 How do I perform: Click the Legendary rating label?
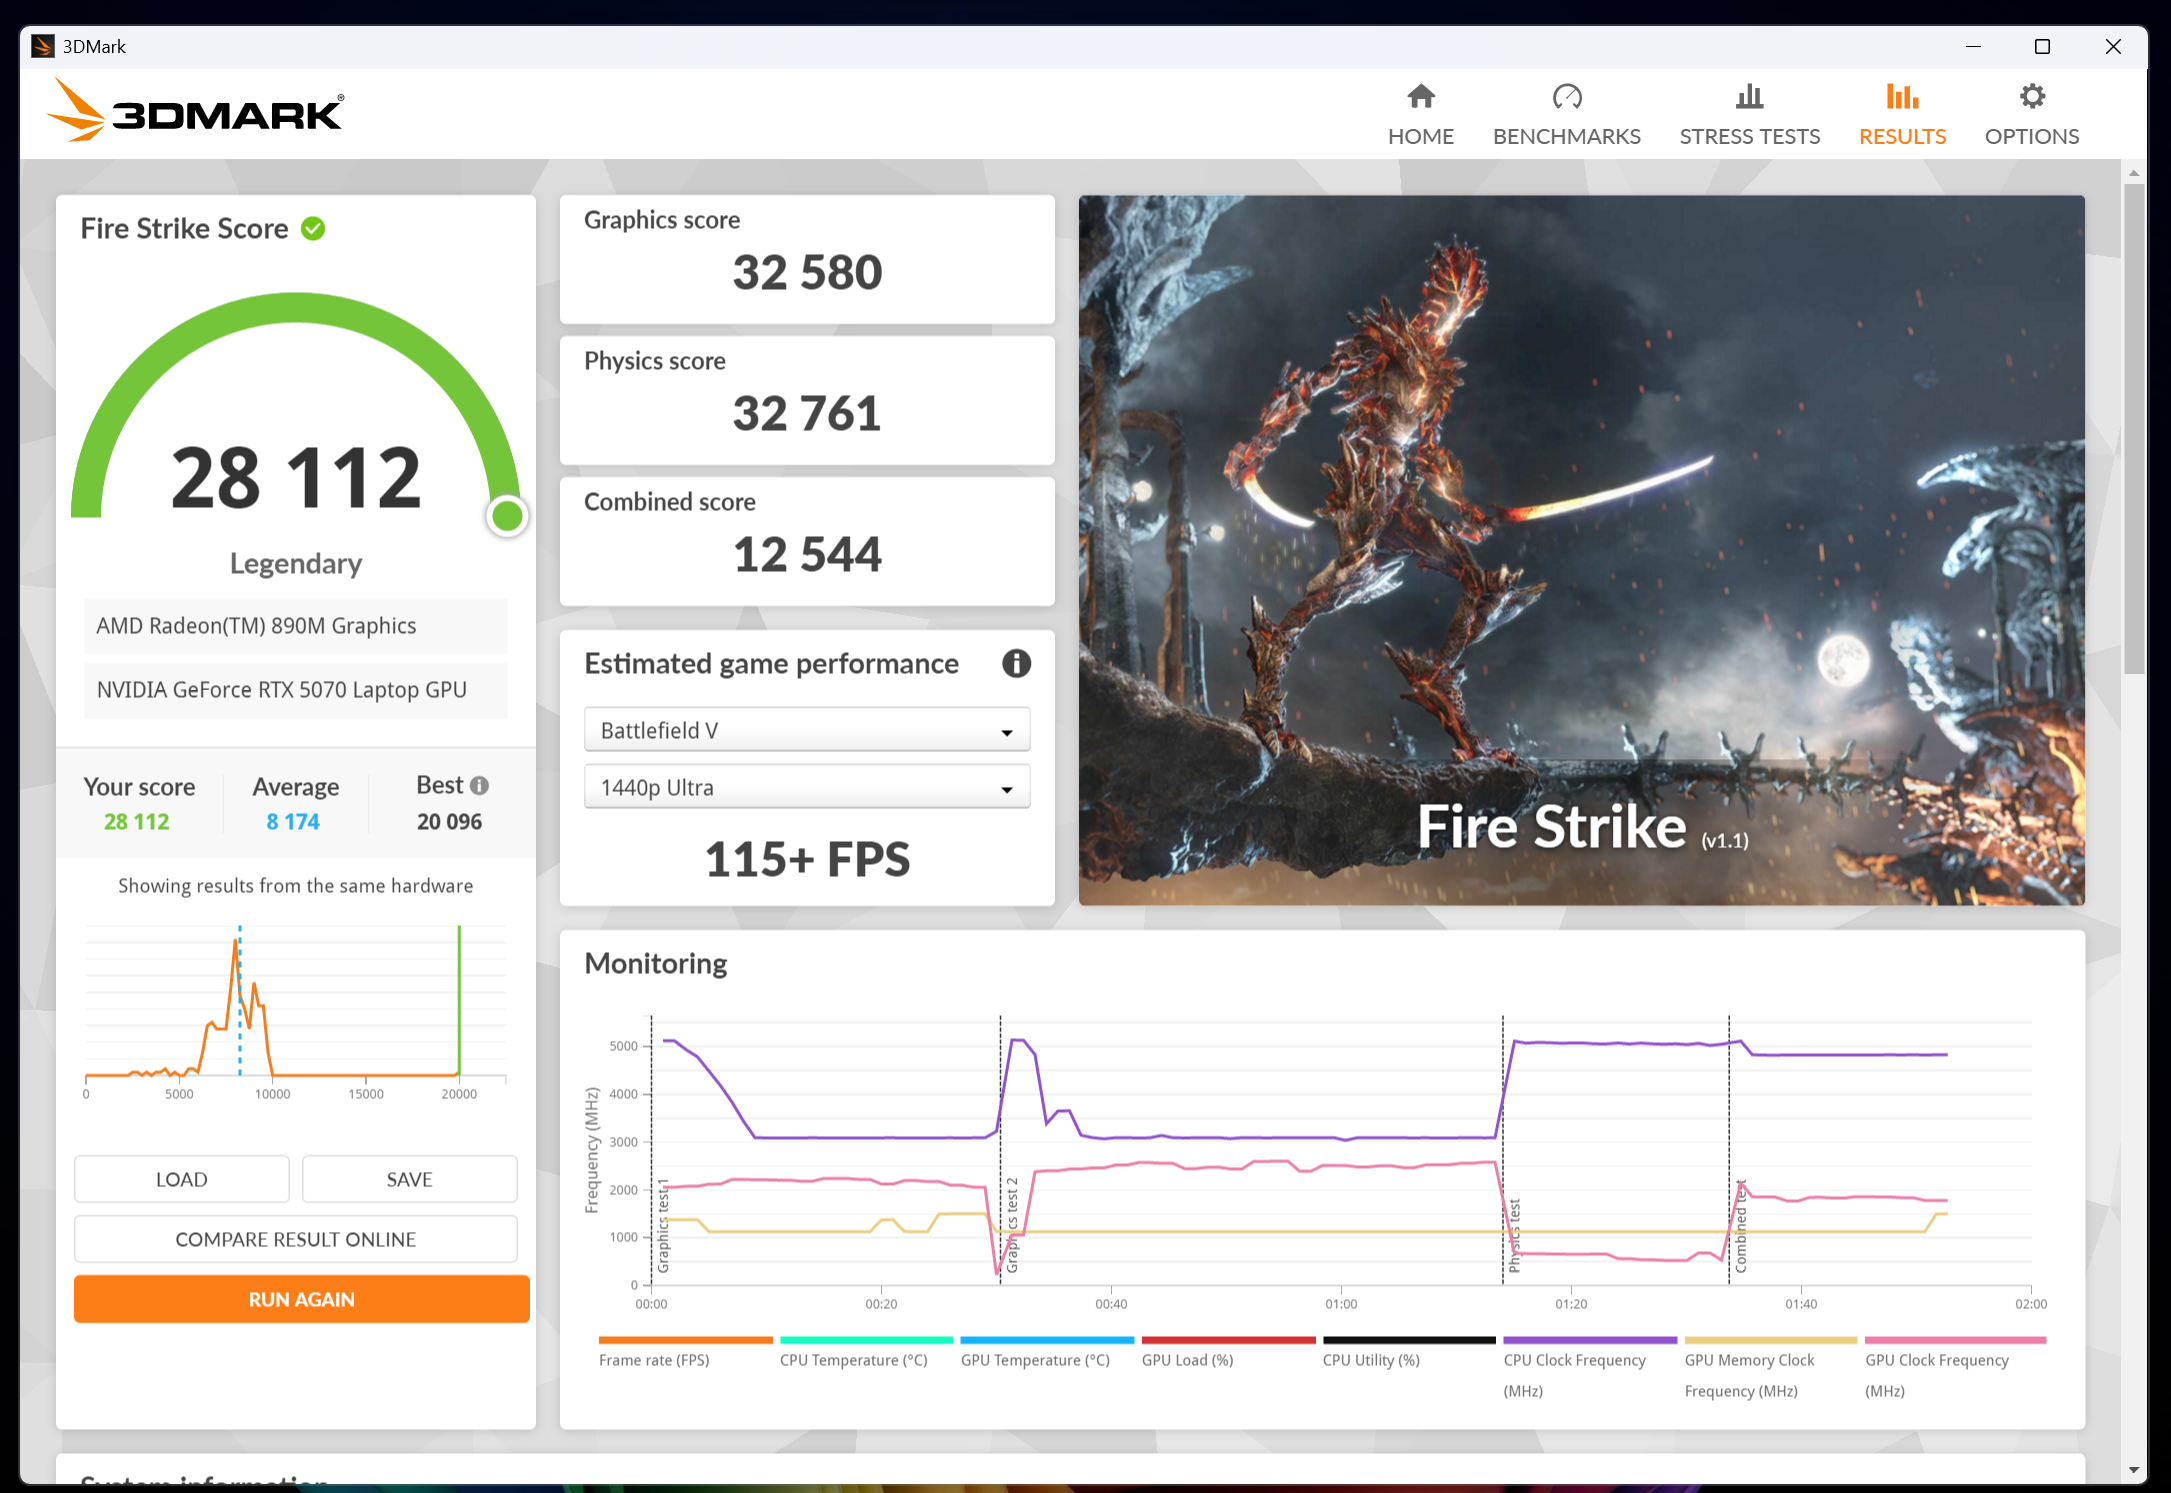tap(296, 563)
